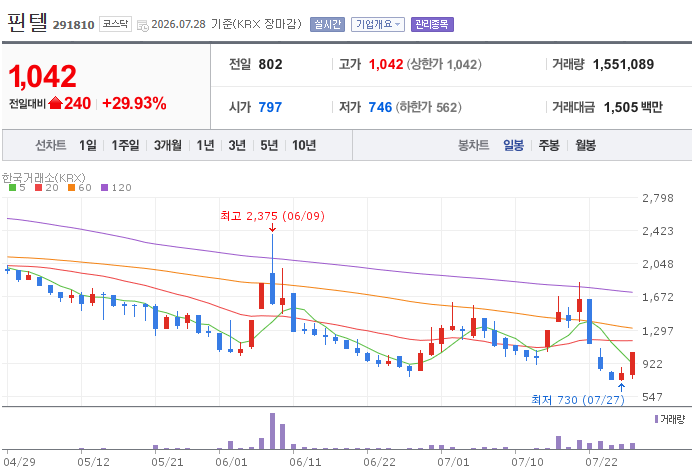Click the current price 1,042
692x473 pixels.
pyautogui.click(x=42, y=77)
